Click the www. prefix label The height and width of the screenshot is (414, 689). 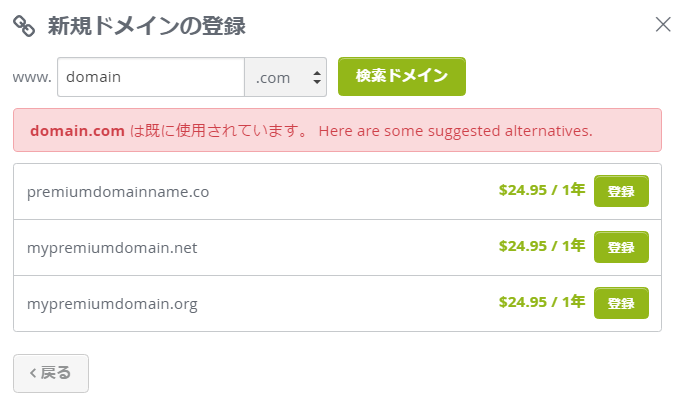click(32, 77)
